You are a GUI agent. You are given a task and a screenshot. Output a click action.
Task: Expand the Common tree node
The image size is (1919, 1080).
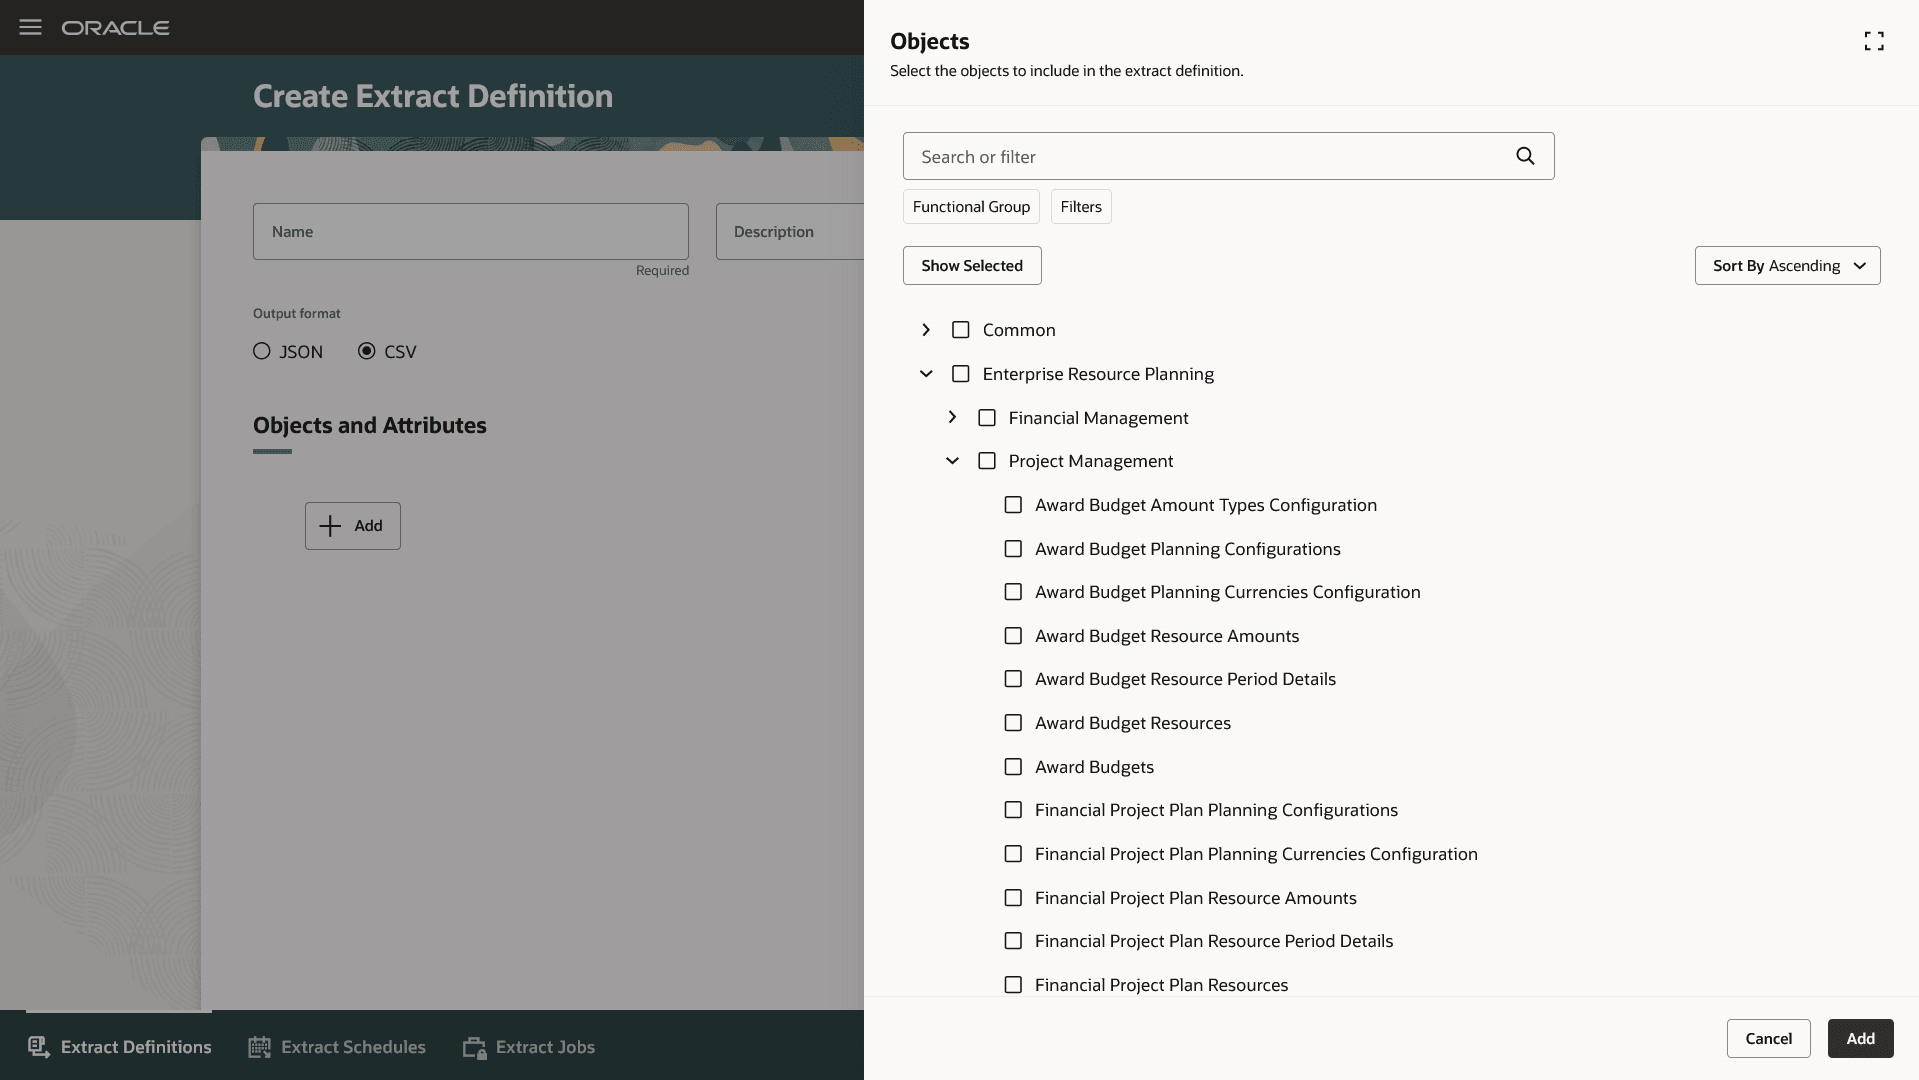click(926, 330)
